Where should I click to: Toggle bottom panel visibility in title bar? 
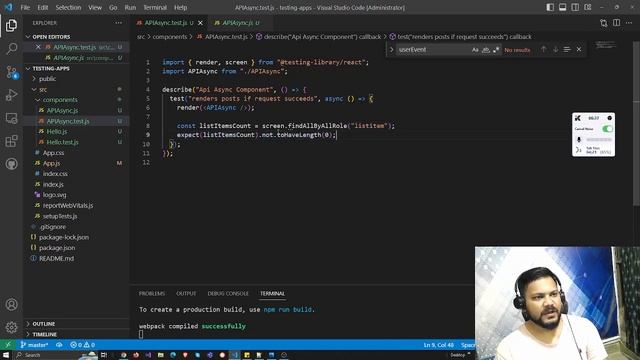[562, 7]
